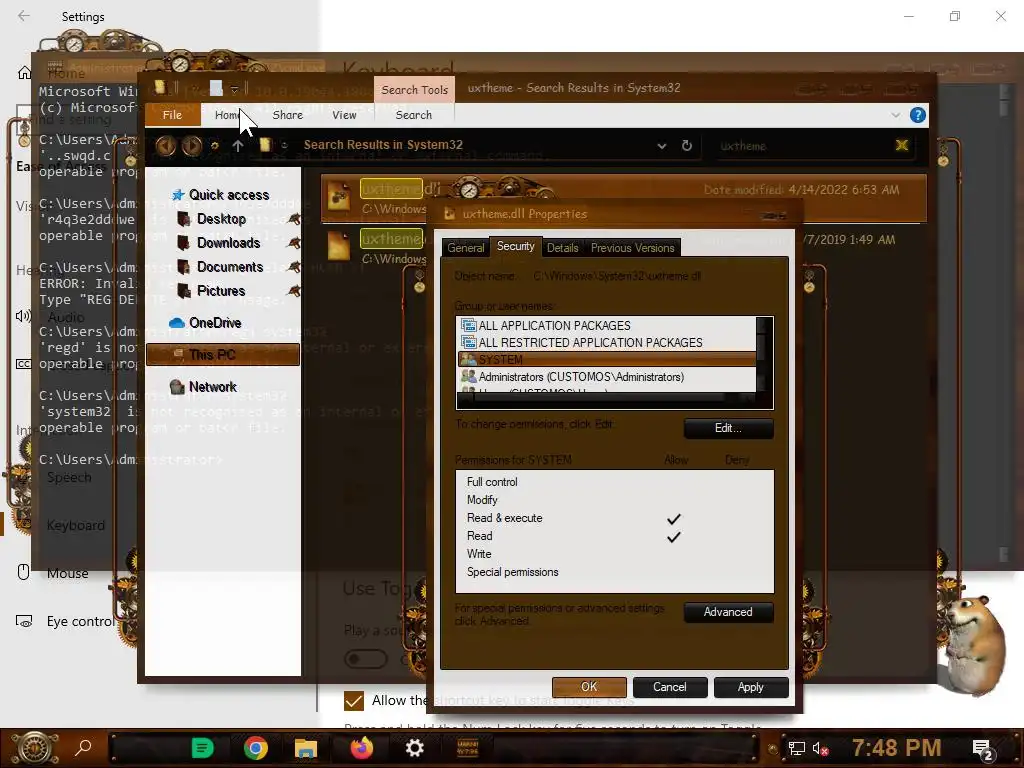
Task: Open Quick Access Toolbar customize dropdown
Action: pos(234,89)
